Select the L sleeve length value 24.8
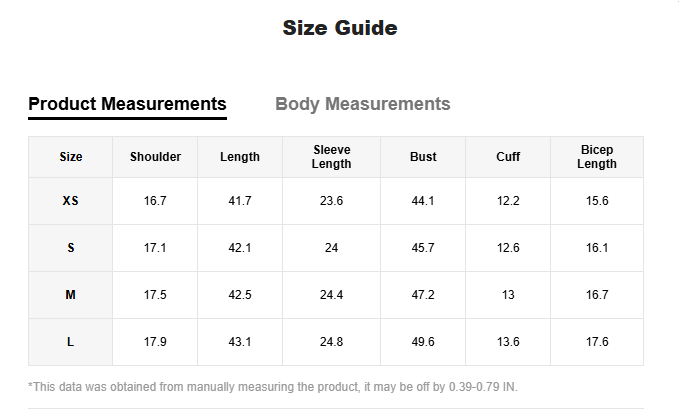Viewport: 679px width, 418px height. 331,342
